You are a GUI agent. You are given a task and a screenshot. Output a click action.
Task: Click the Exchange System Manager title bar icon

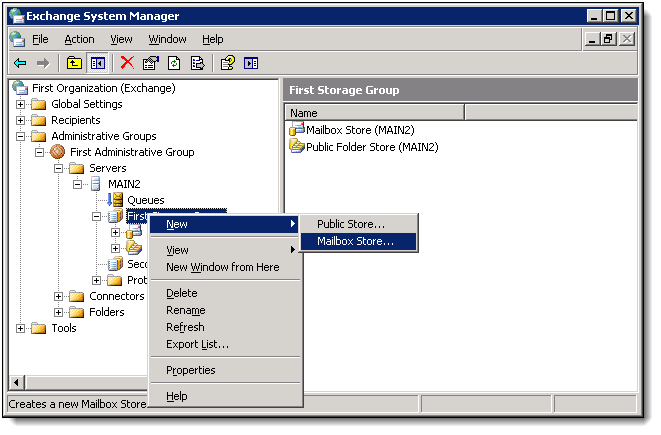click(17, 16)
